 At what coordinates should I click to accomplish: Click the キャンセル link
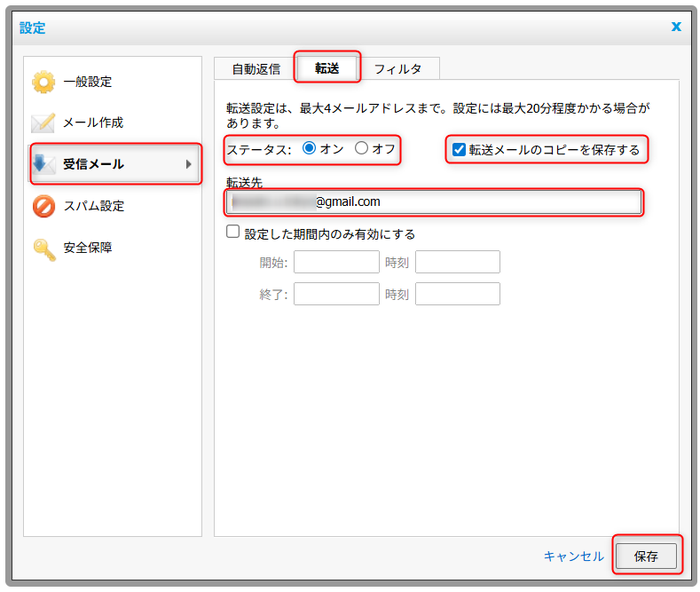[x=574, y=556]
